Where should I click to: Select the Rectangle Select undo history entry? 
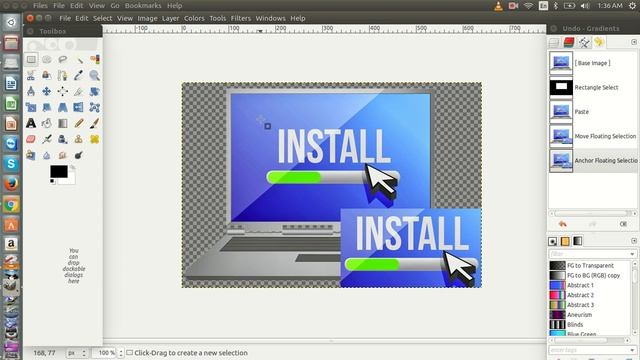(592, 87)
